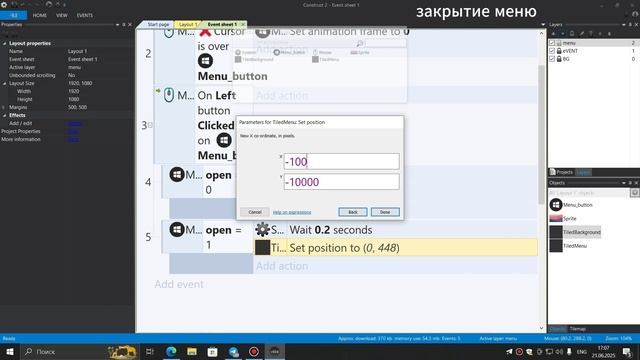The width and height of the screenshot is (640, 360).
Task: Click the lock icon of eVENT layer
Action: (x=559, y=51)
